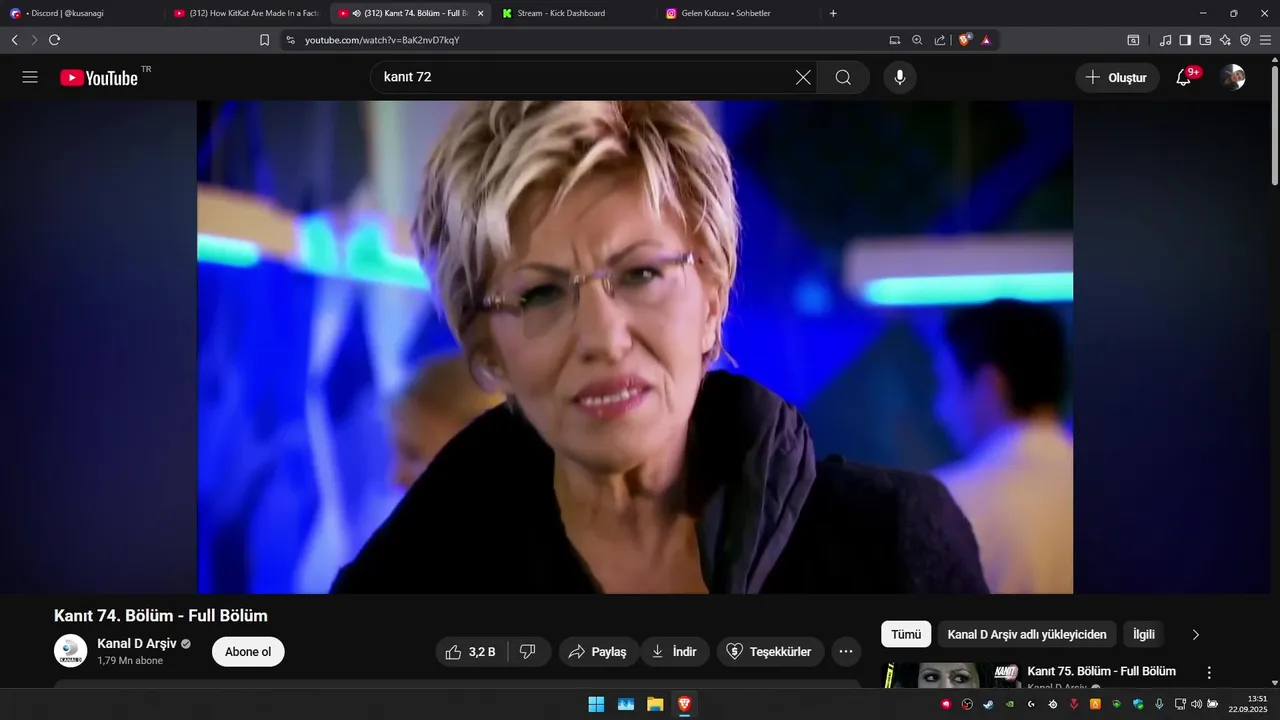Screen dimensions: 1280x720
Task: Open the tab search button
Action: point(1133,40)
